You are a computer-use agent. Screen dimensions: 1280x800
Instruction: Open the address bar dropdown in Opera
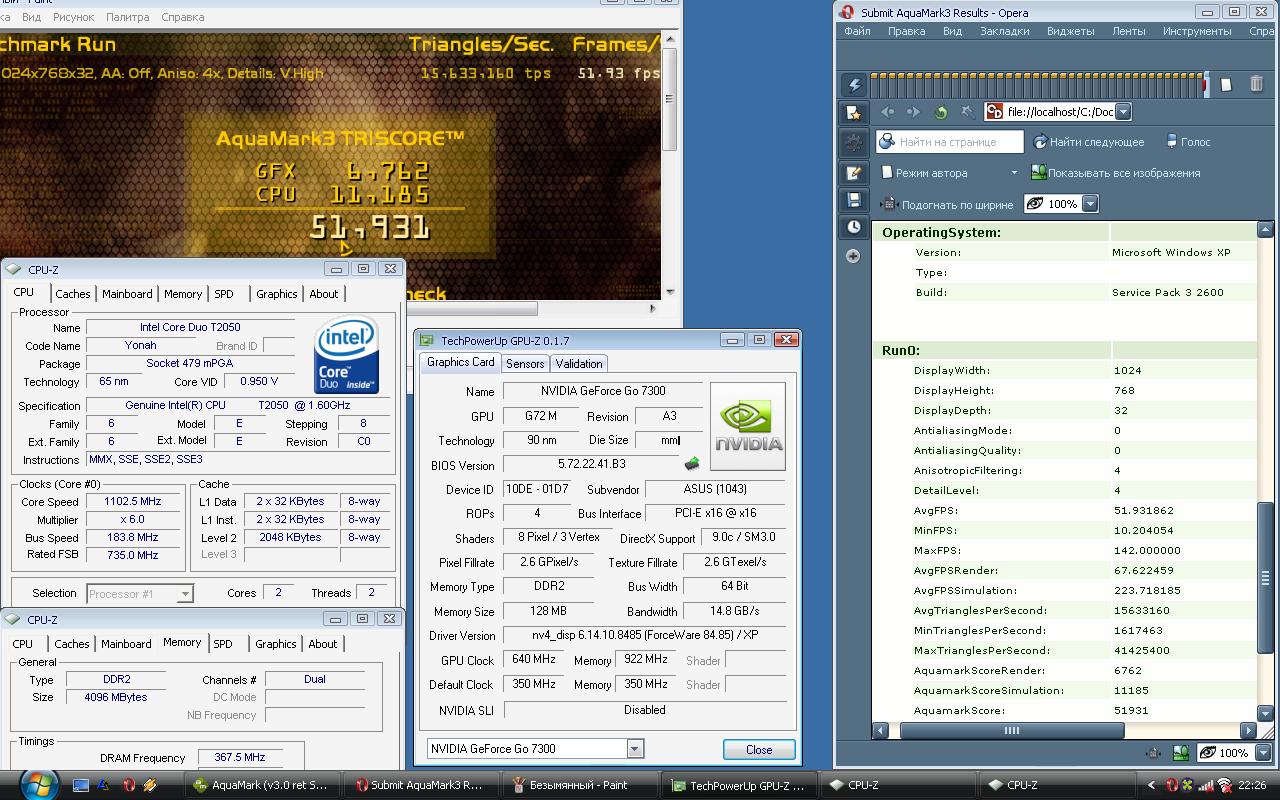[1123, 113]
